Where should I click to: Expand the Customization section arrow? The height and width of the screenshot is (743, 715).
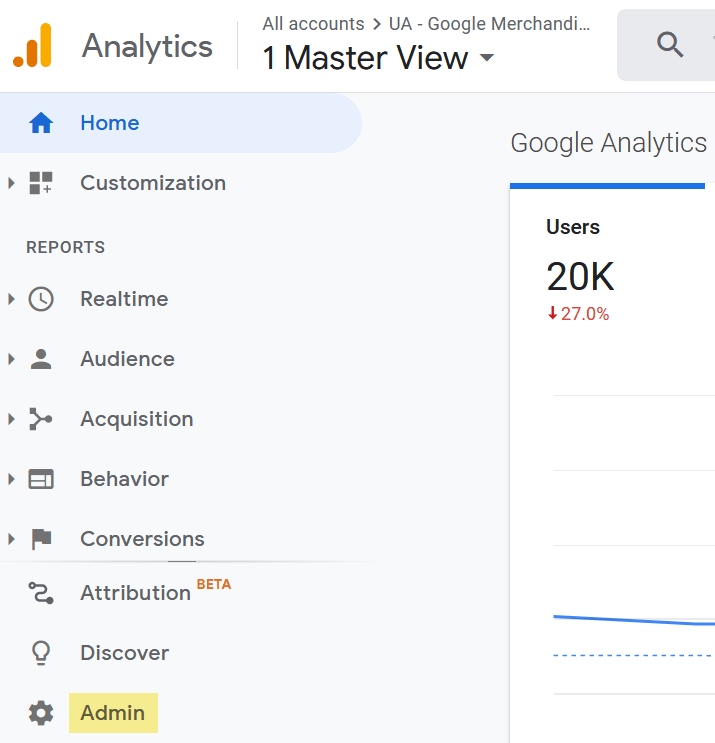(11, 183)
